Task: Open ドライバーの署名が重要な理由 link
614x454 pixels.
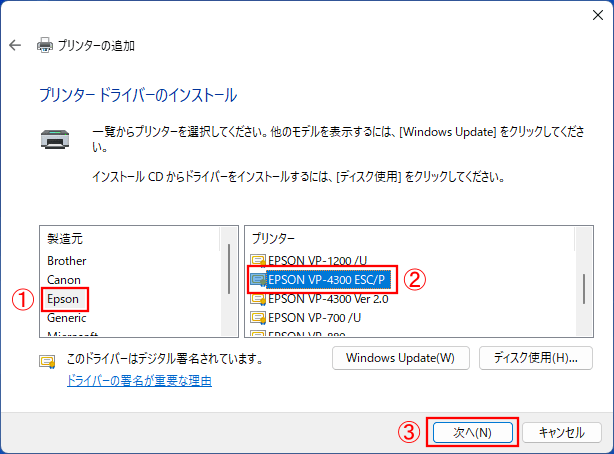Action: pos(139,381)
